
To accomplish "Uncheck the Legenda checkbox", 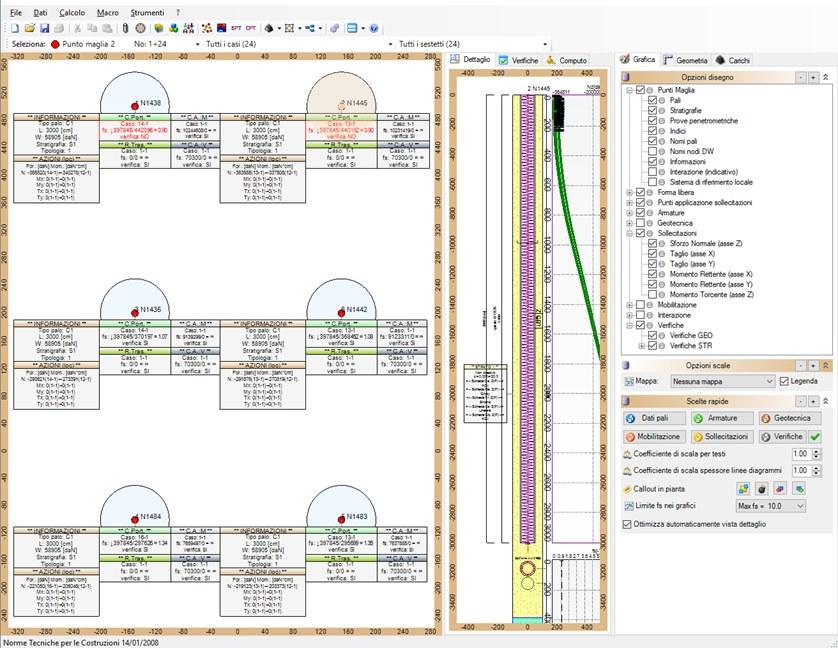I will (x=785, y=381).
